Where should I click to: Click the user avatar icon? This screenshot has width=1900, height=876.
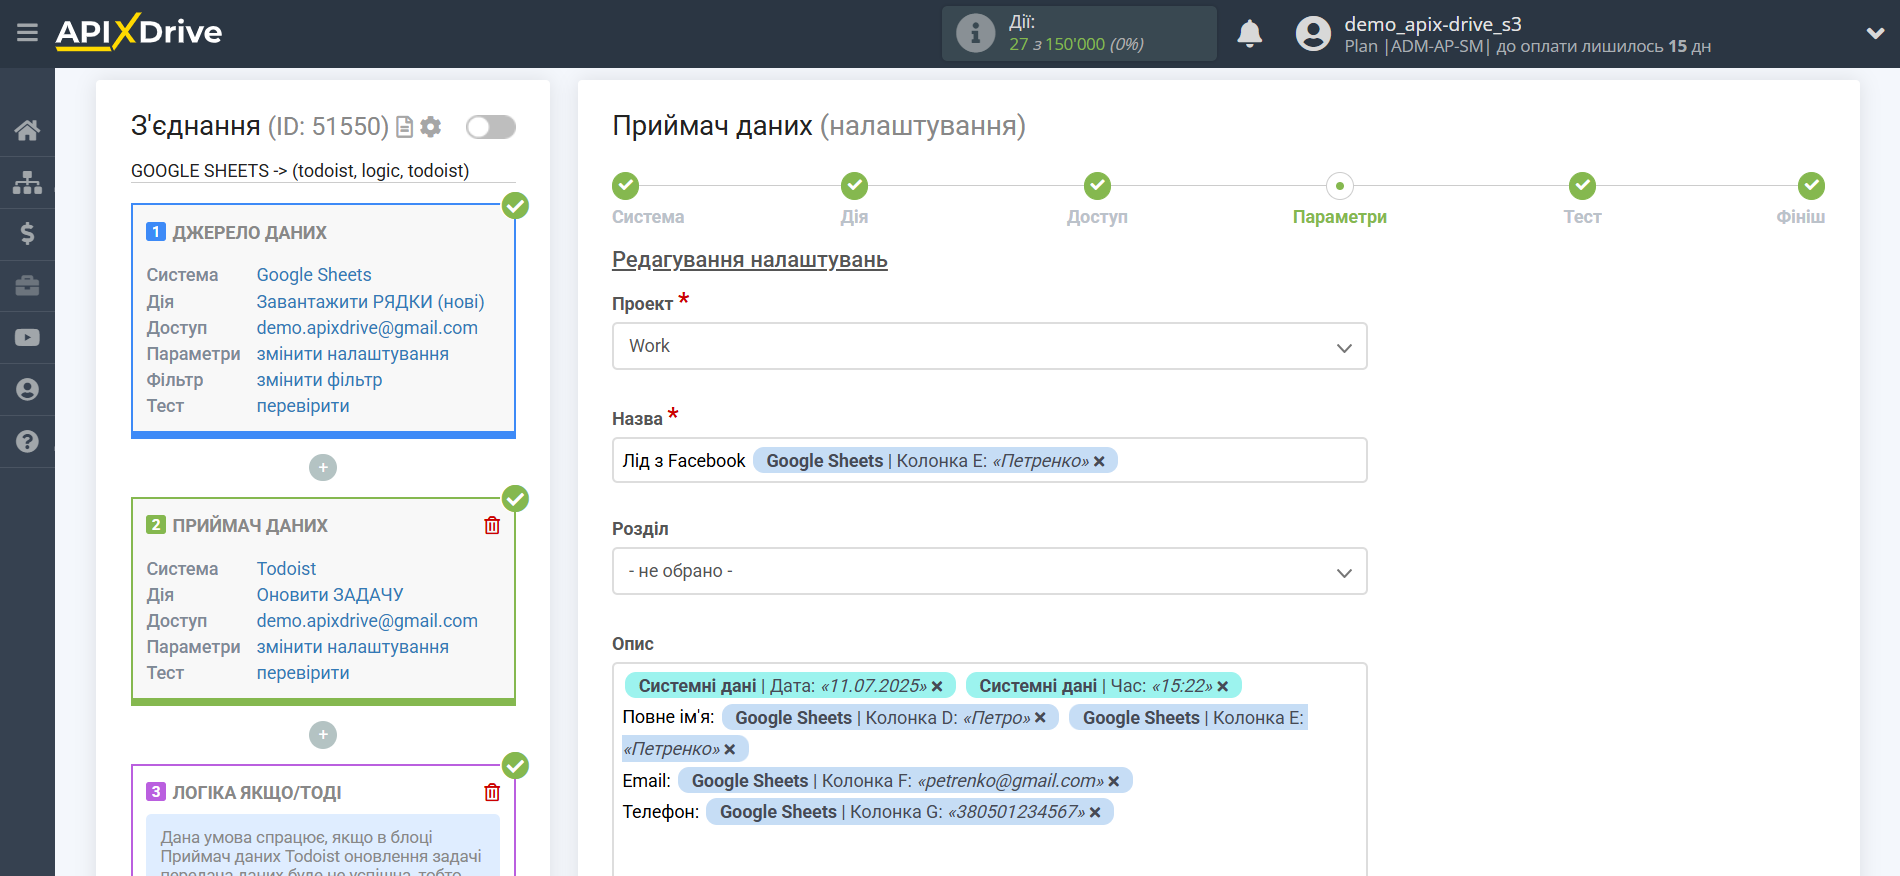coord(1313,34)
